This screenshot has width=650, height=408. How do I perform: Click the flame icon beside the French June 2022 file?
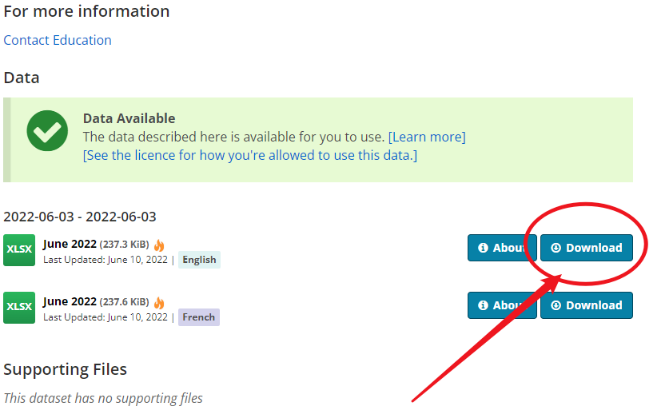tap(159, 302)
